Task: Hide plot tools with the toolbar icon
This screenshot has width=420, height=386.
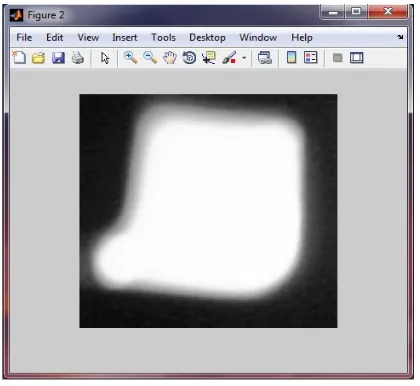Action: tap(338, 58)
